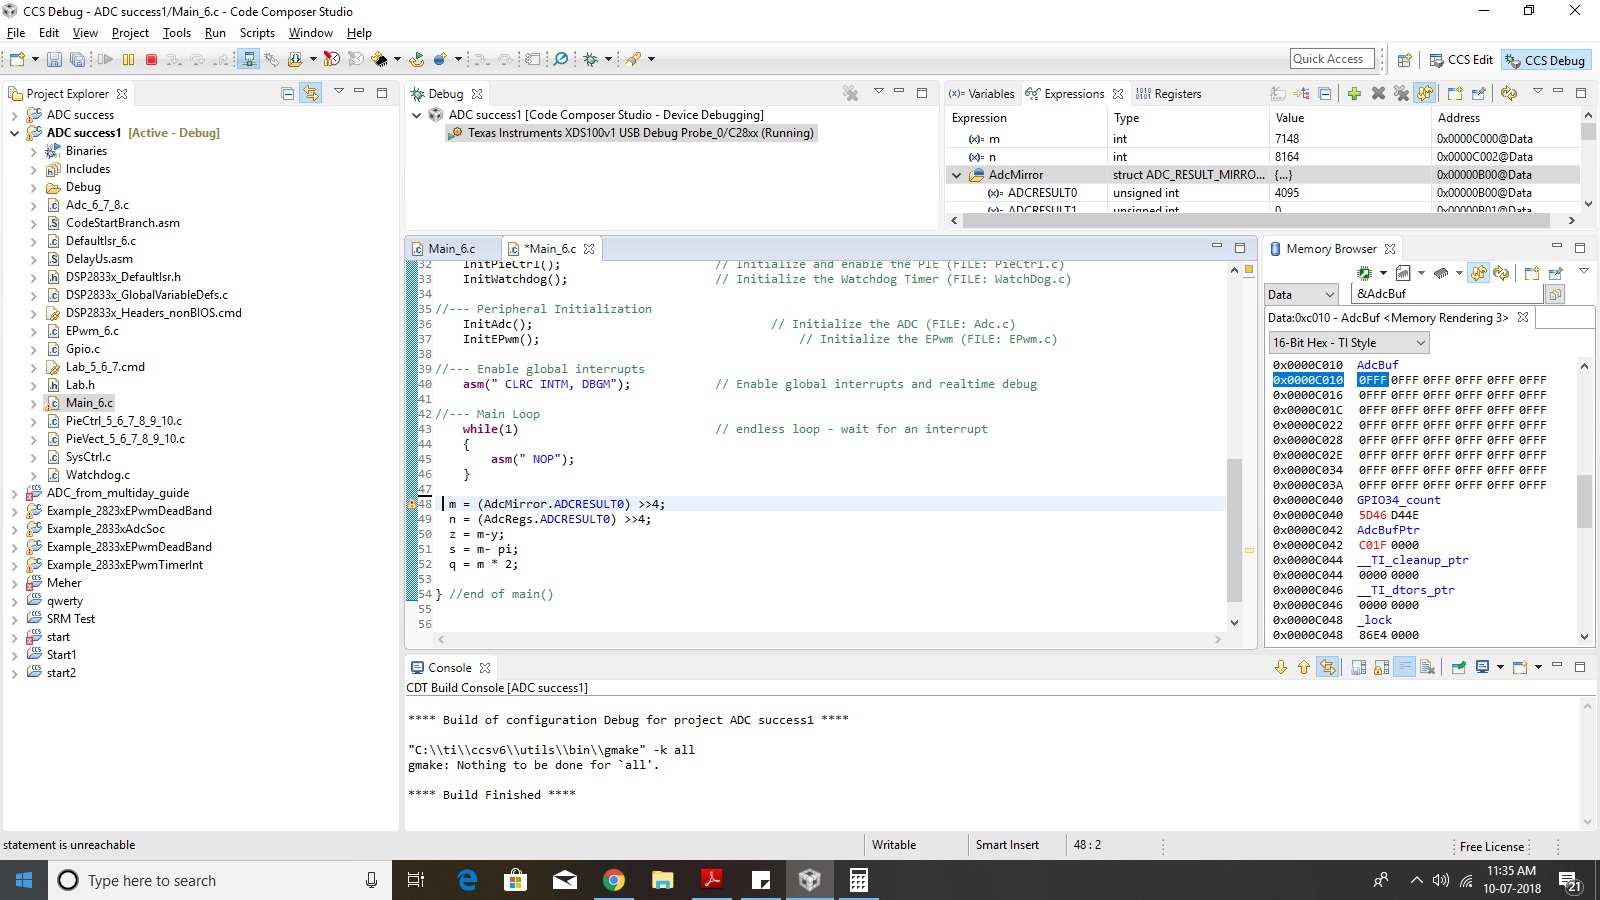Collapse all in Project Explorer

(x=288, y=93)
